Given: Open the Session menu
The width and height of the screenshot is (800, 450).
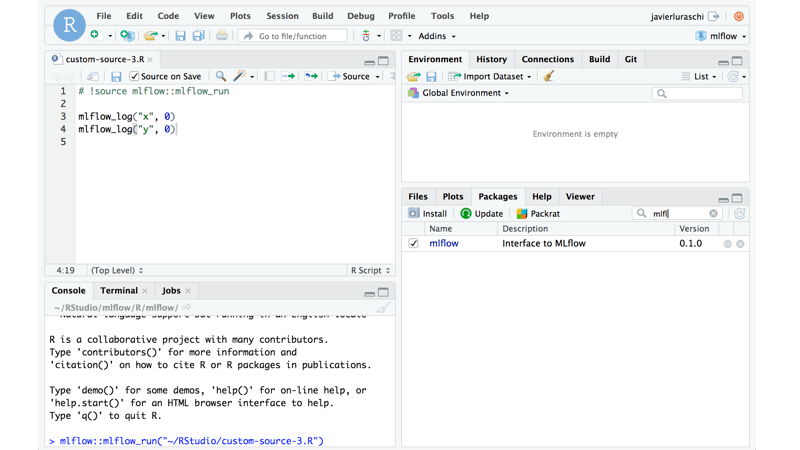Looking at the screenshot, I should click(x=282, y=16).
